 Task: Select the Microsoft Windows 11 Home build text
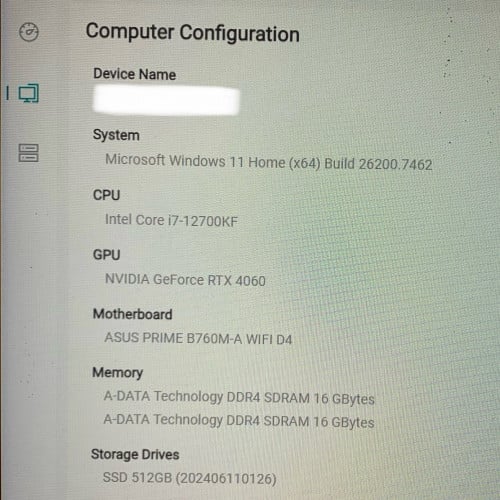pos(269,162)
